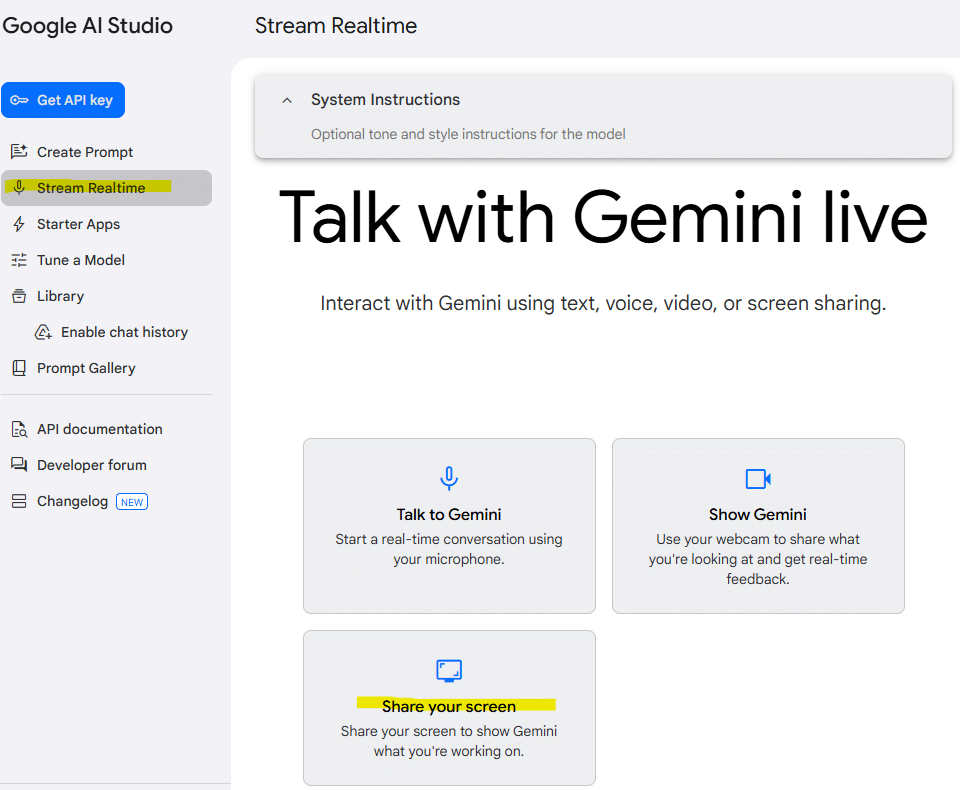Click the Changelog stack icon
This screenshot has height=790, width=960.
[19, 501]
